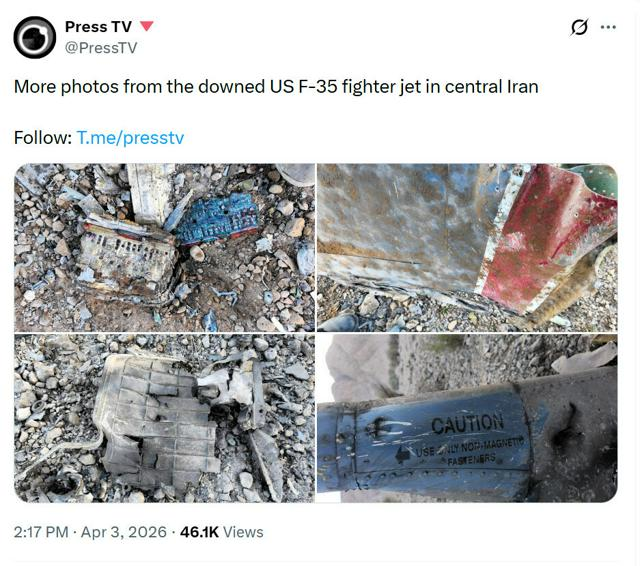The height and width of the screenshot is (566, 640).
Task: Click the 2:17 PM timestamp
Action: (41, 532)
